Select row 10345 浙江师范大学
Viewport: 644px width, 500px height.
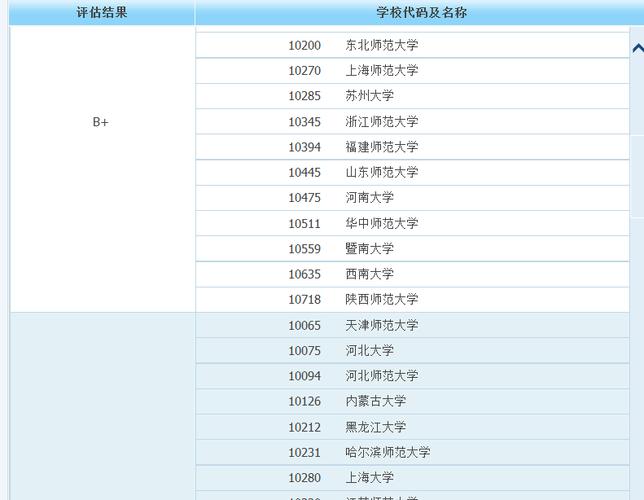point(412,122)
